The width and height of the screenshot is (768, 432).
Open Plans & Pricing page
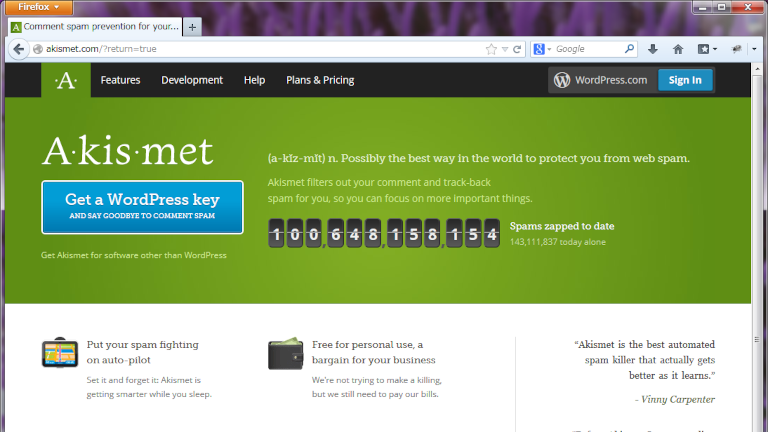tap(320, 80)
